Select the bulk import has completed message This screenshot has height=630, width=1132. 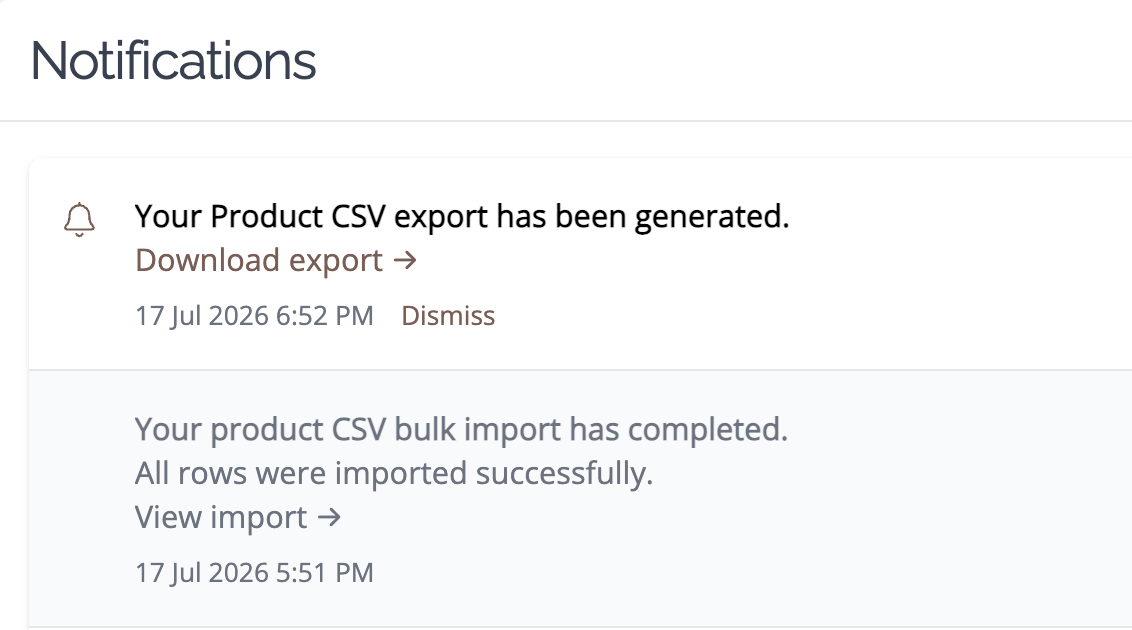coord(461,429)
